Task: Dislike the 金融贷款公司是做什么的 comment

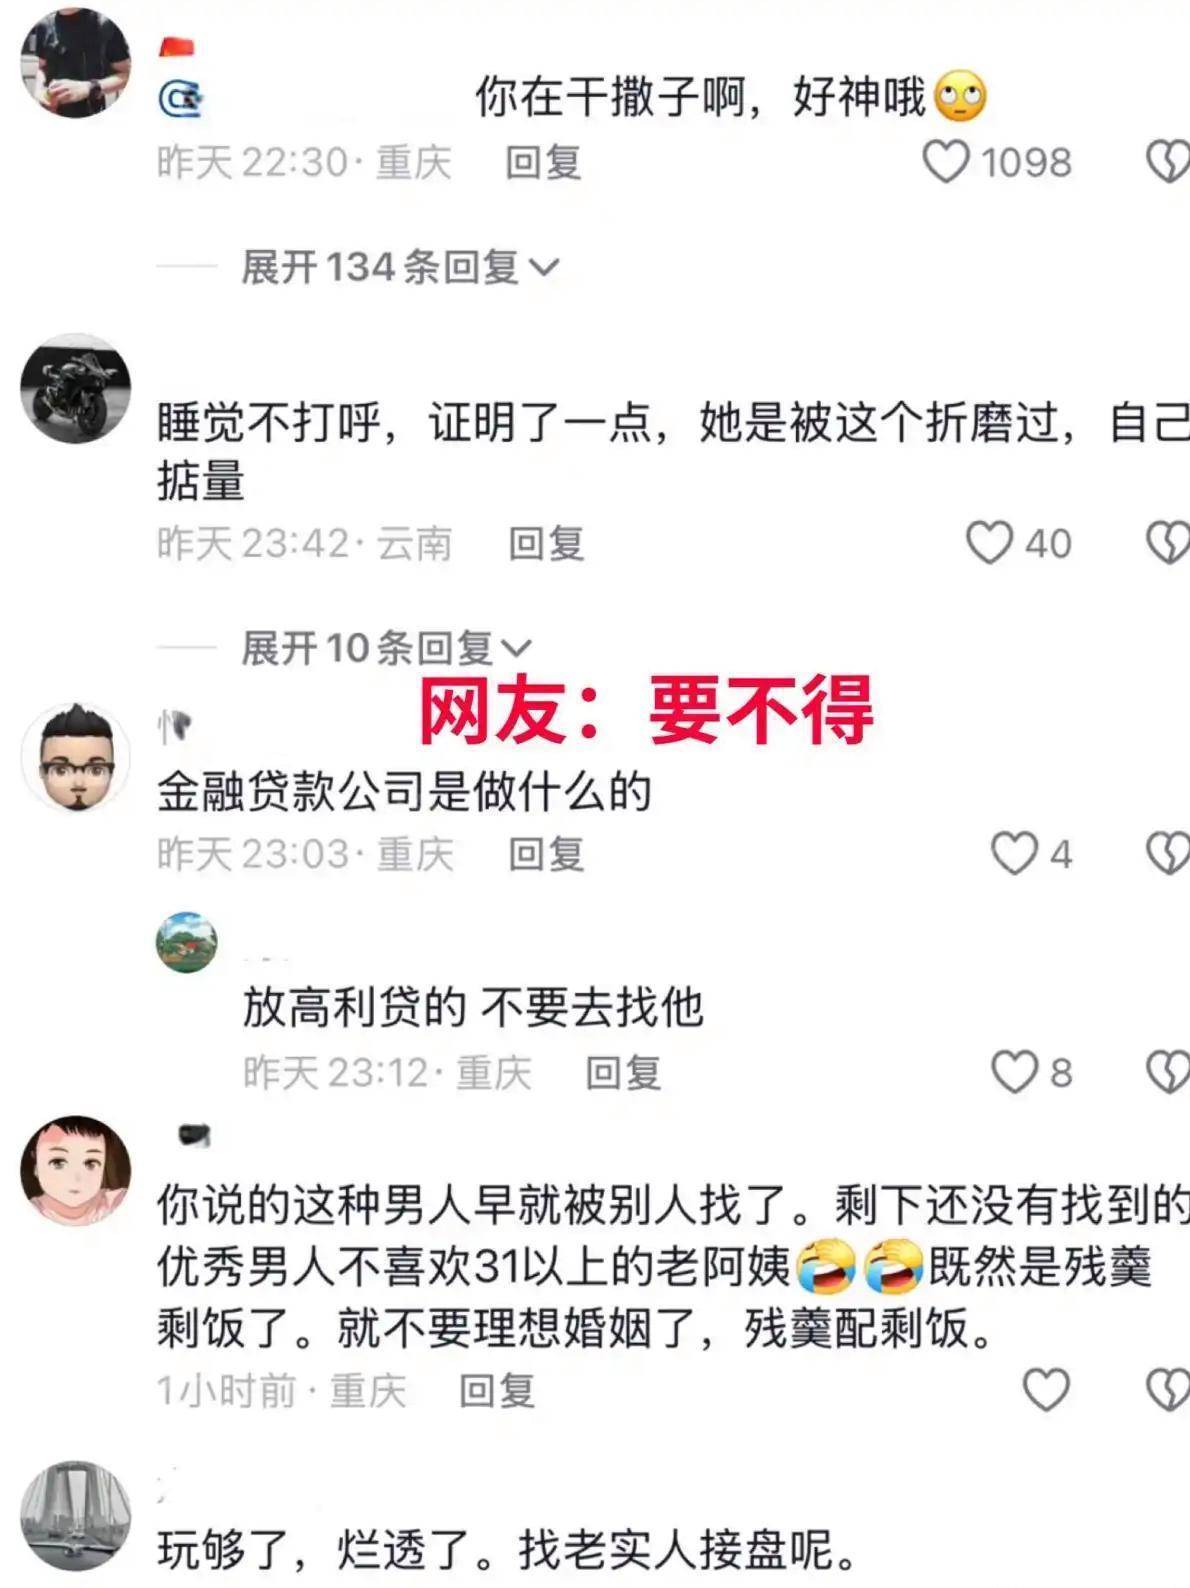Action: 1168,854
